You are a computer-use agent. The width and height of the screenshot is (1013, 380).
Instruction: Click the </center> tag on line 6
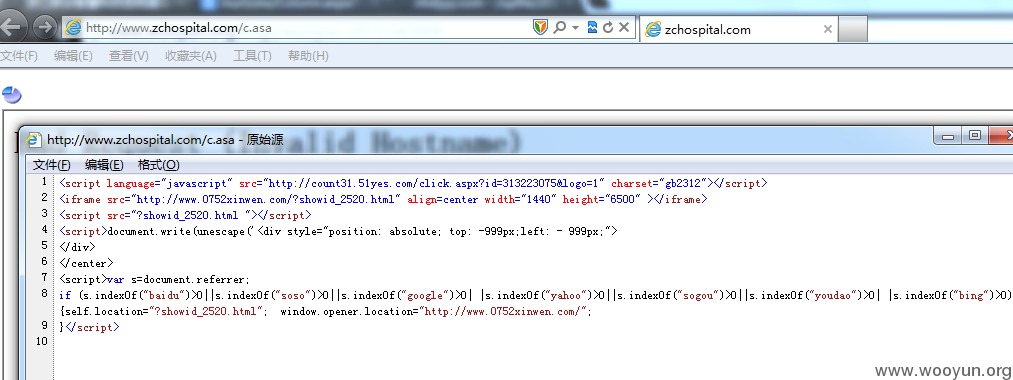[x=86, y=264]
